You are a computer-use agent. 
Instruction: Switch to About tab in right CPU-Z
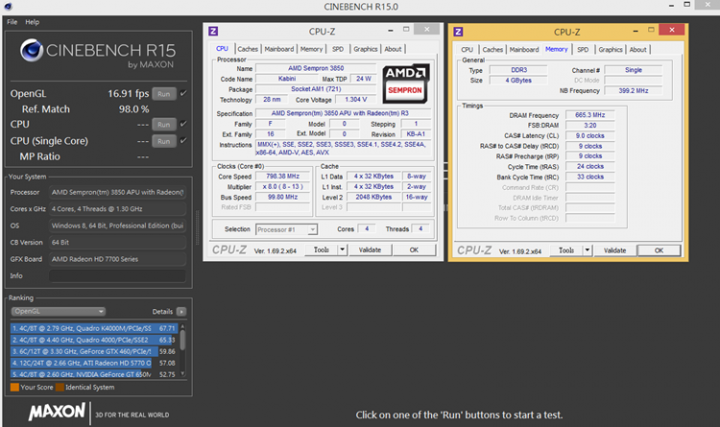638,49
